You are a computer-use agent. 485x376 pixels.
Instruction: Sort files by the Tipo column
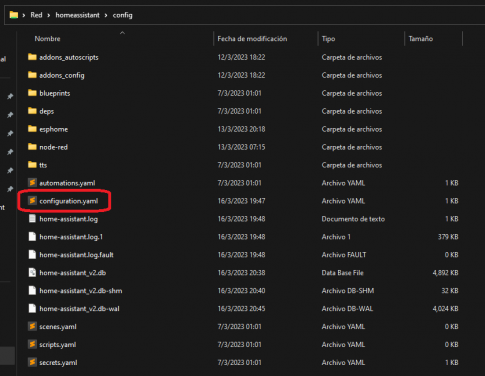click(x=328, y=39)
